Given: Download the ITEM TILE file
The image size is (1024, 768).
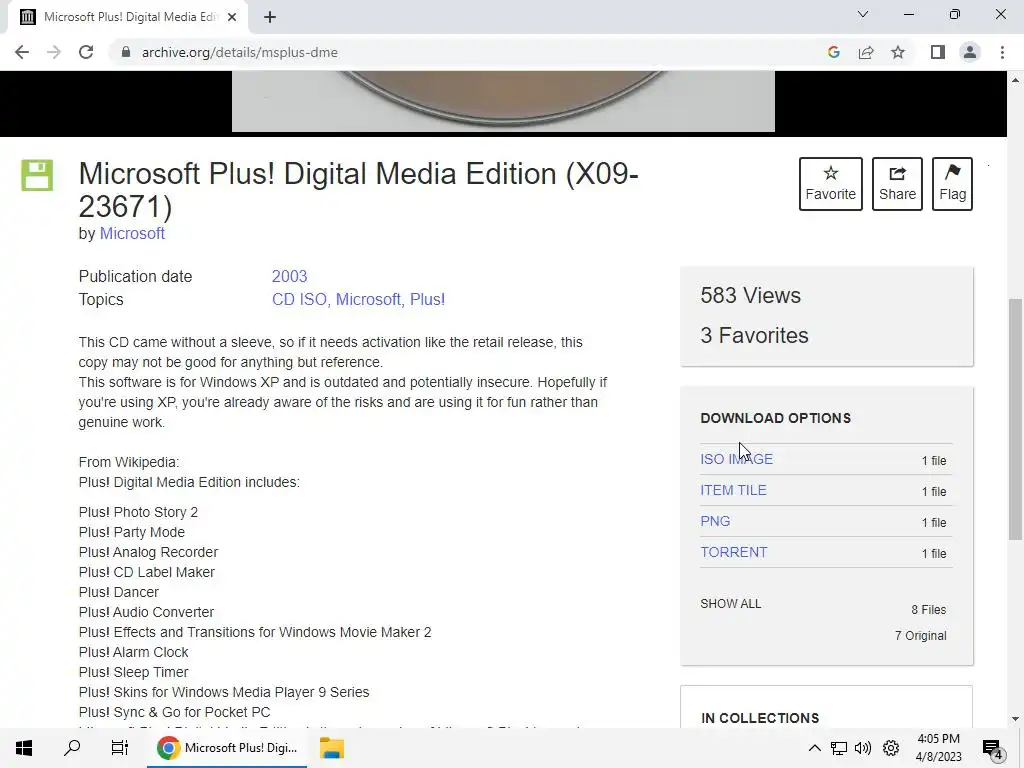Looking at the screenshot, I should coord(733,490).
